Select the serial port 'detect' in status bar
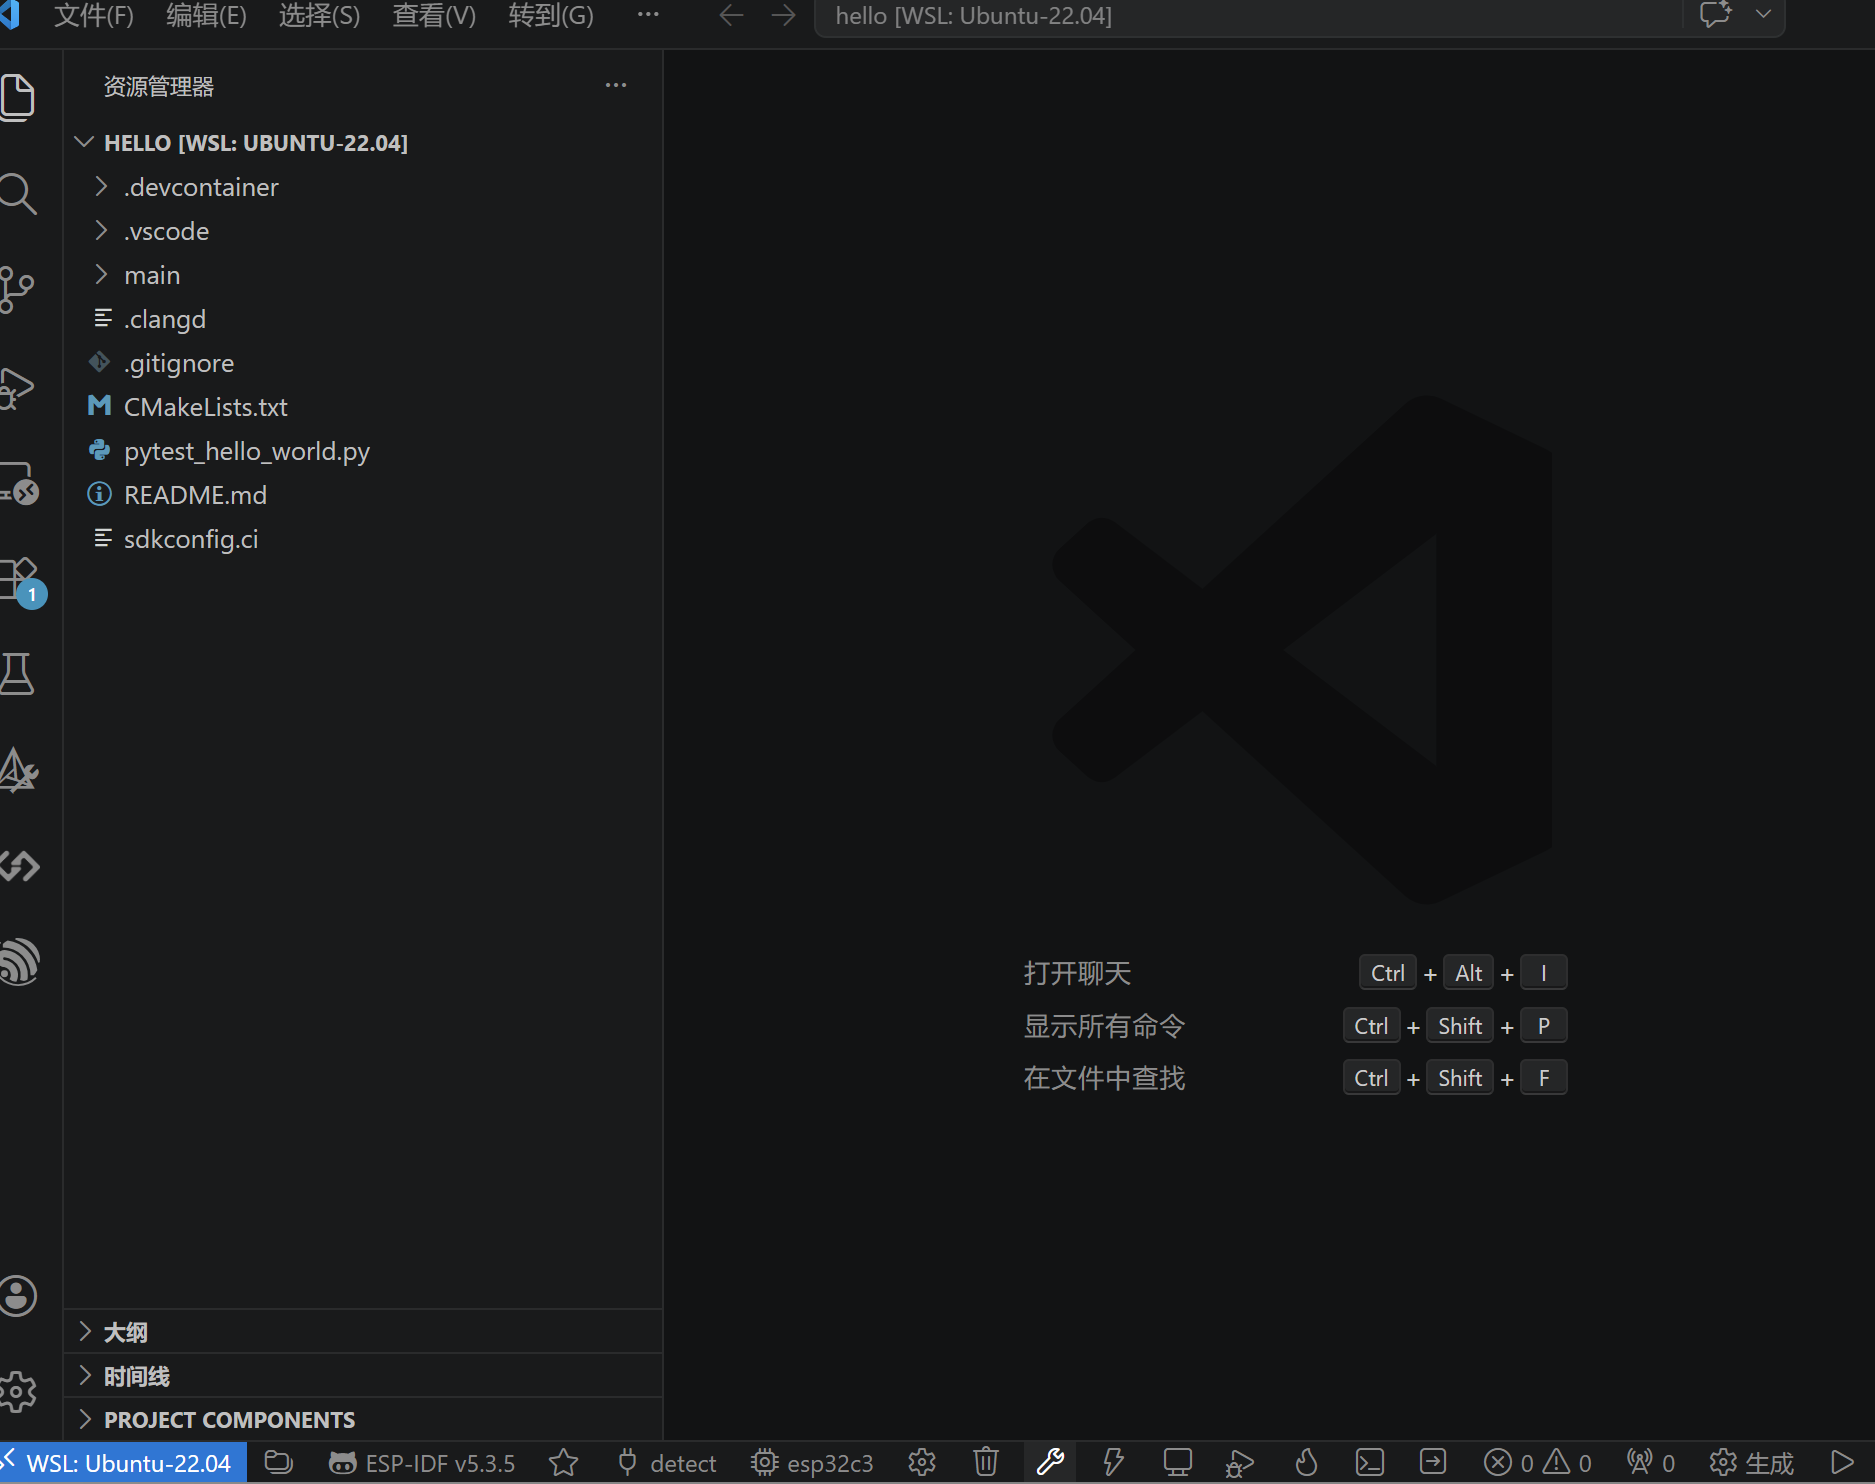This screenshot has width=1875, height=1484. (667, 1463)
